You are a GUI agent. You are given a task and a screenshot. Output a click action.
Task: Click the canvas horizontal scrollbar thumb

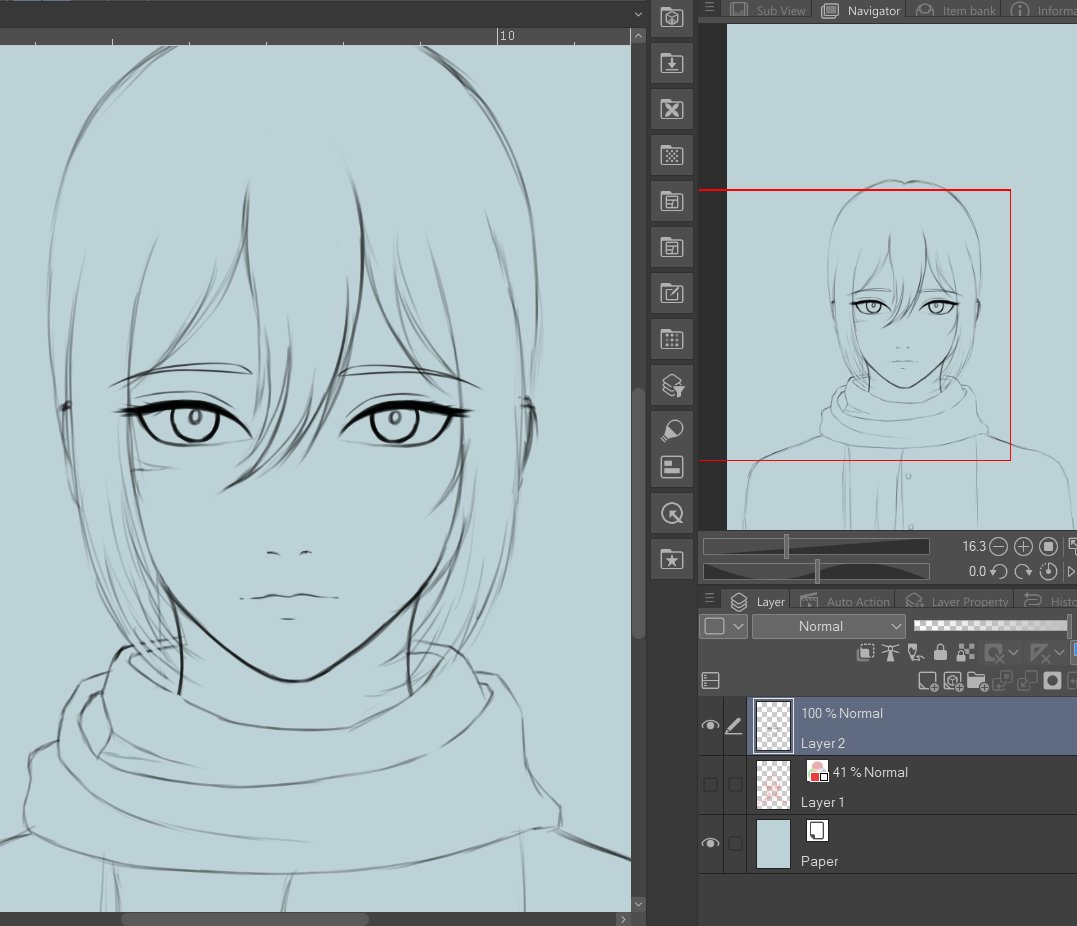click(x=245, y=919)
